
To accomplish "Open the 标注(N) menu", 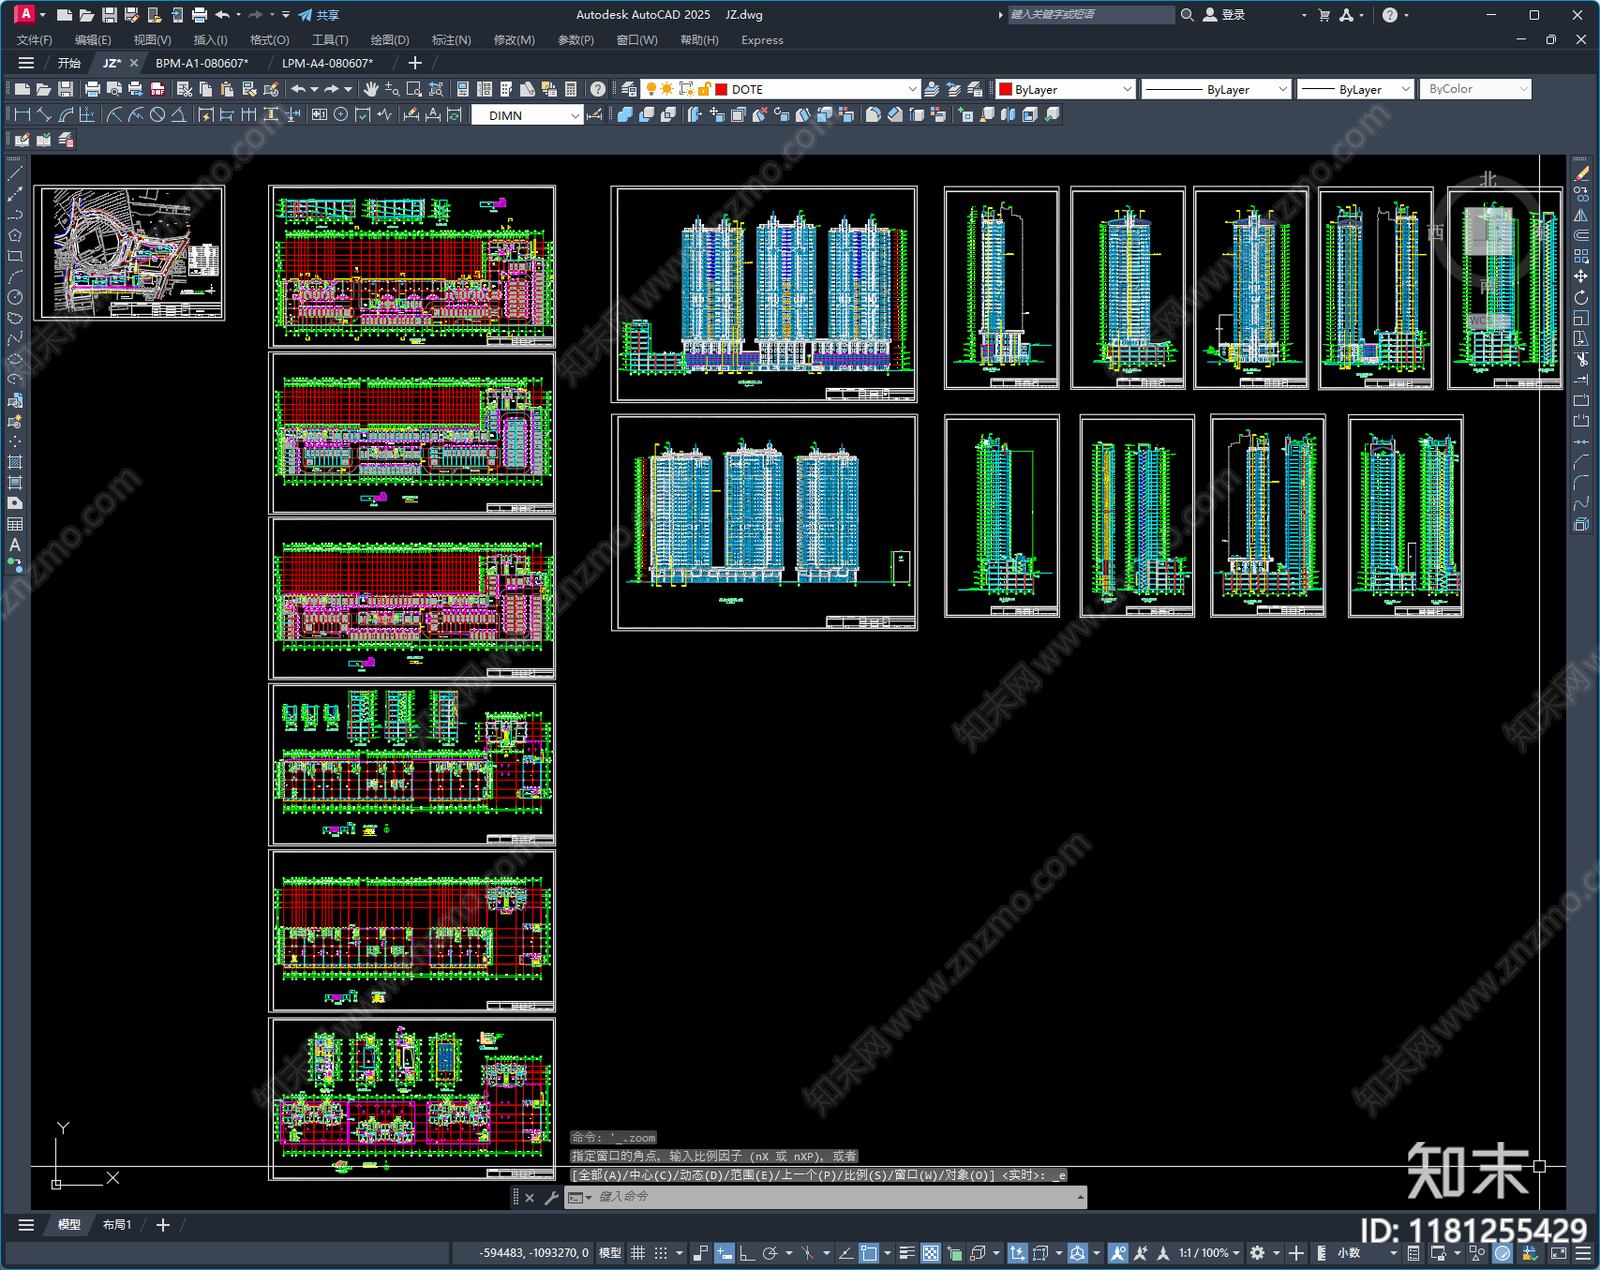I will [x=451, y=40].
